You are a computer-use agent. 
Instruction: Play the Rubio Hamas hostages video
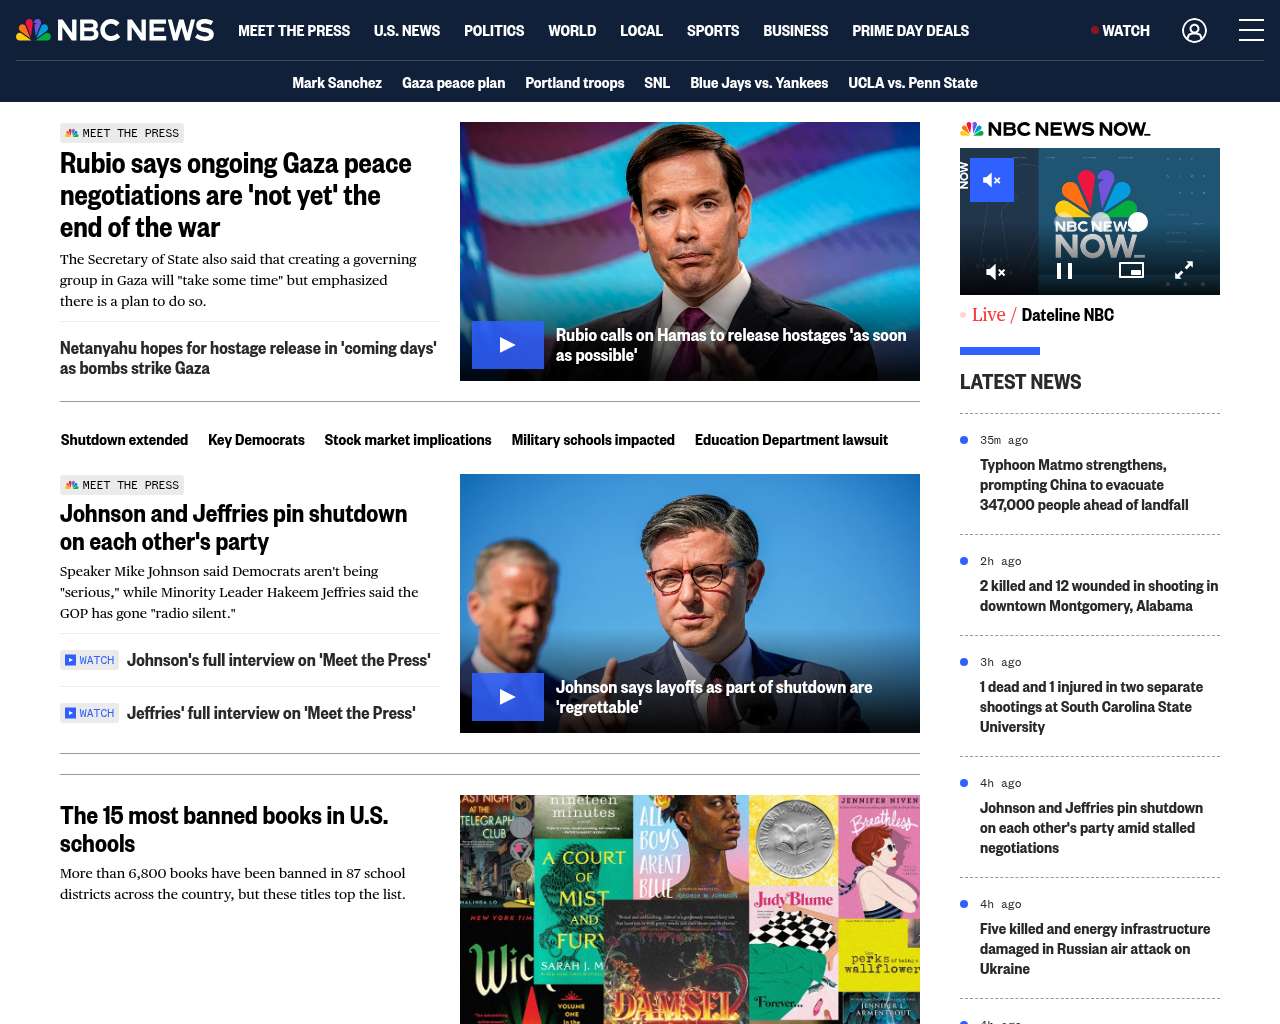[507, 345]
